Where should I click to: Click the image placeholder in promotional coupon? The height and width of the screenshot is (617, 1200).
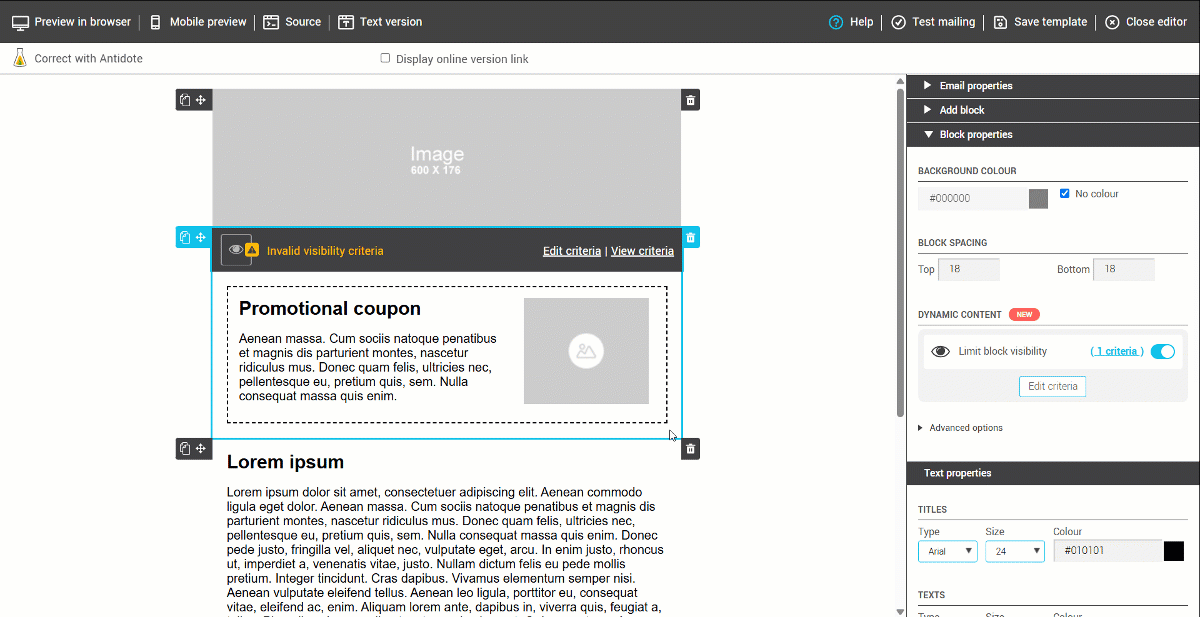[x=586, y=351]
